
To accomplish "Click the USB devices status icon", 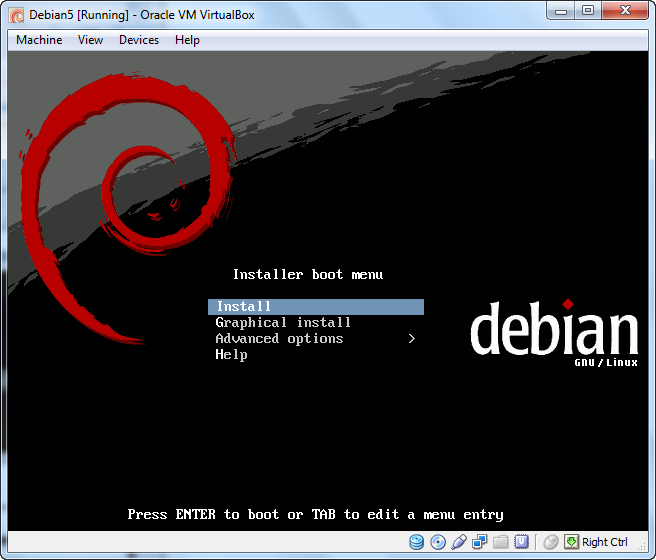I will 459,542.
